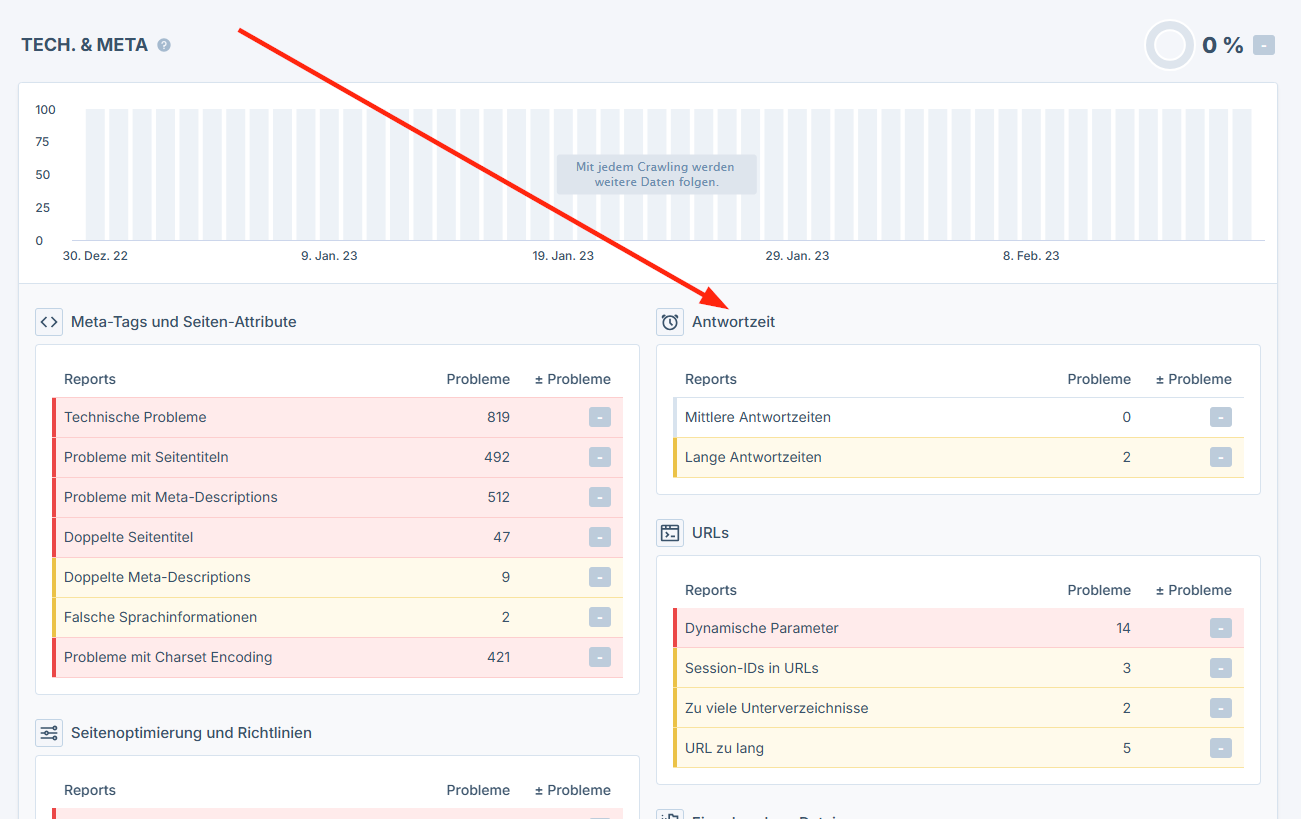Image resolution: width=1301 pixels, height=819 pixels.
Task: Click the Antwortzeit section heading
Action: [733, 322]
